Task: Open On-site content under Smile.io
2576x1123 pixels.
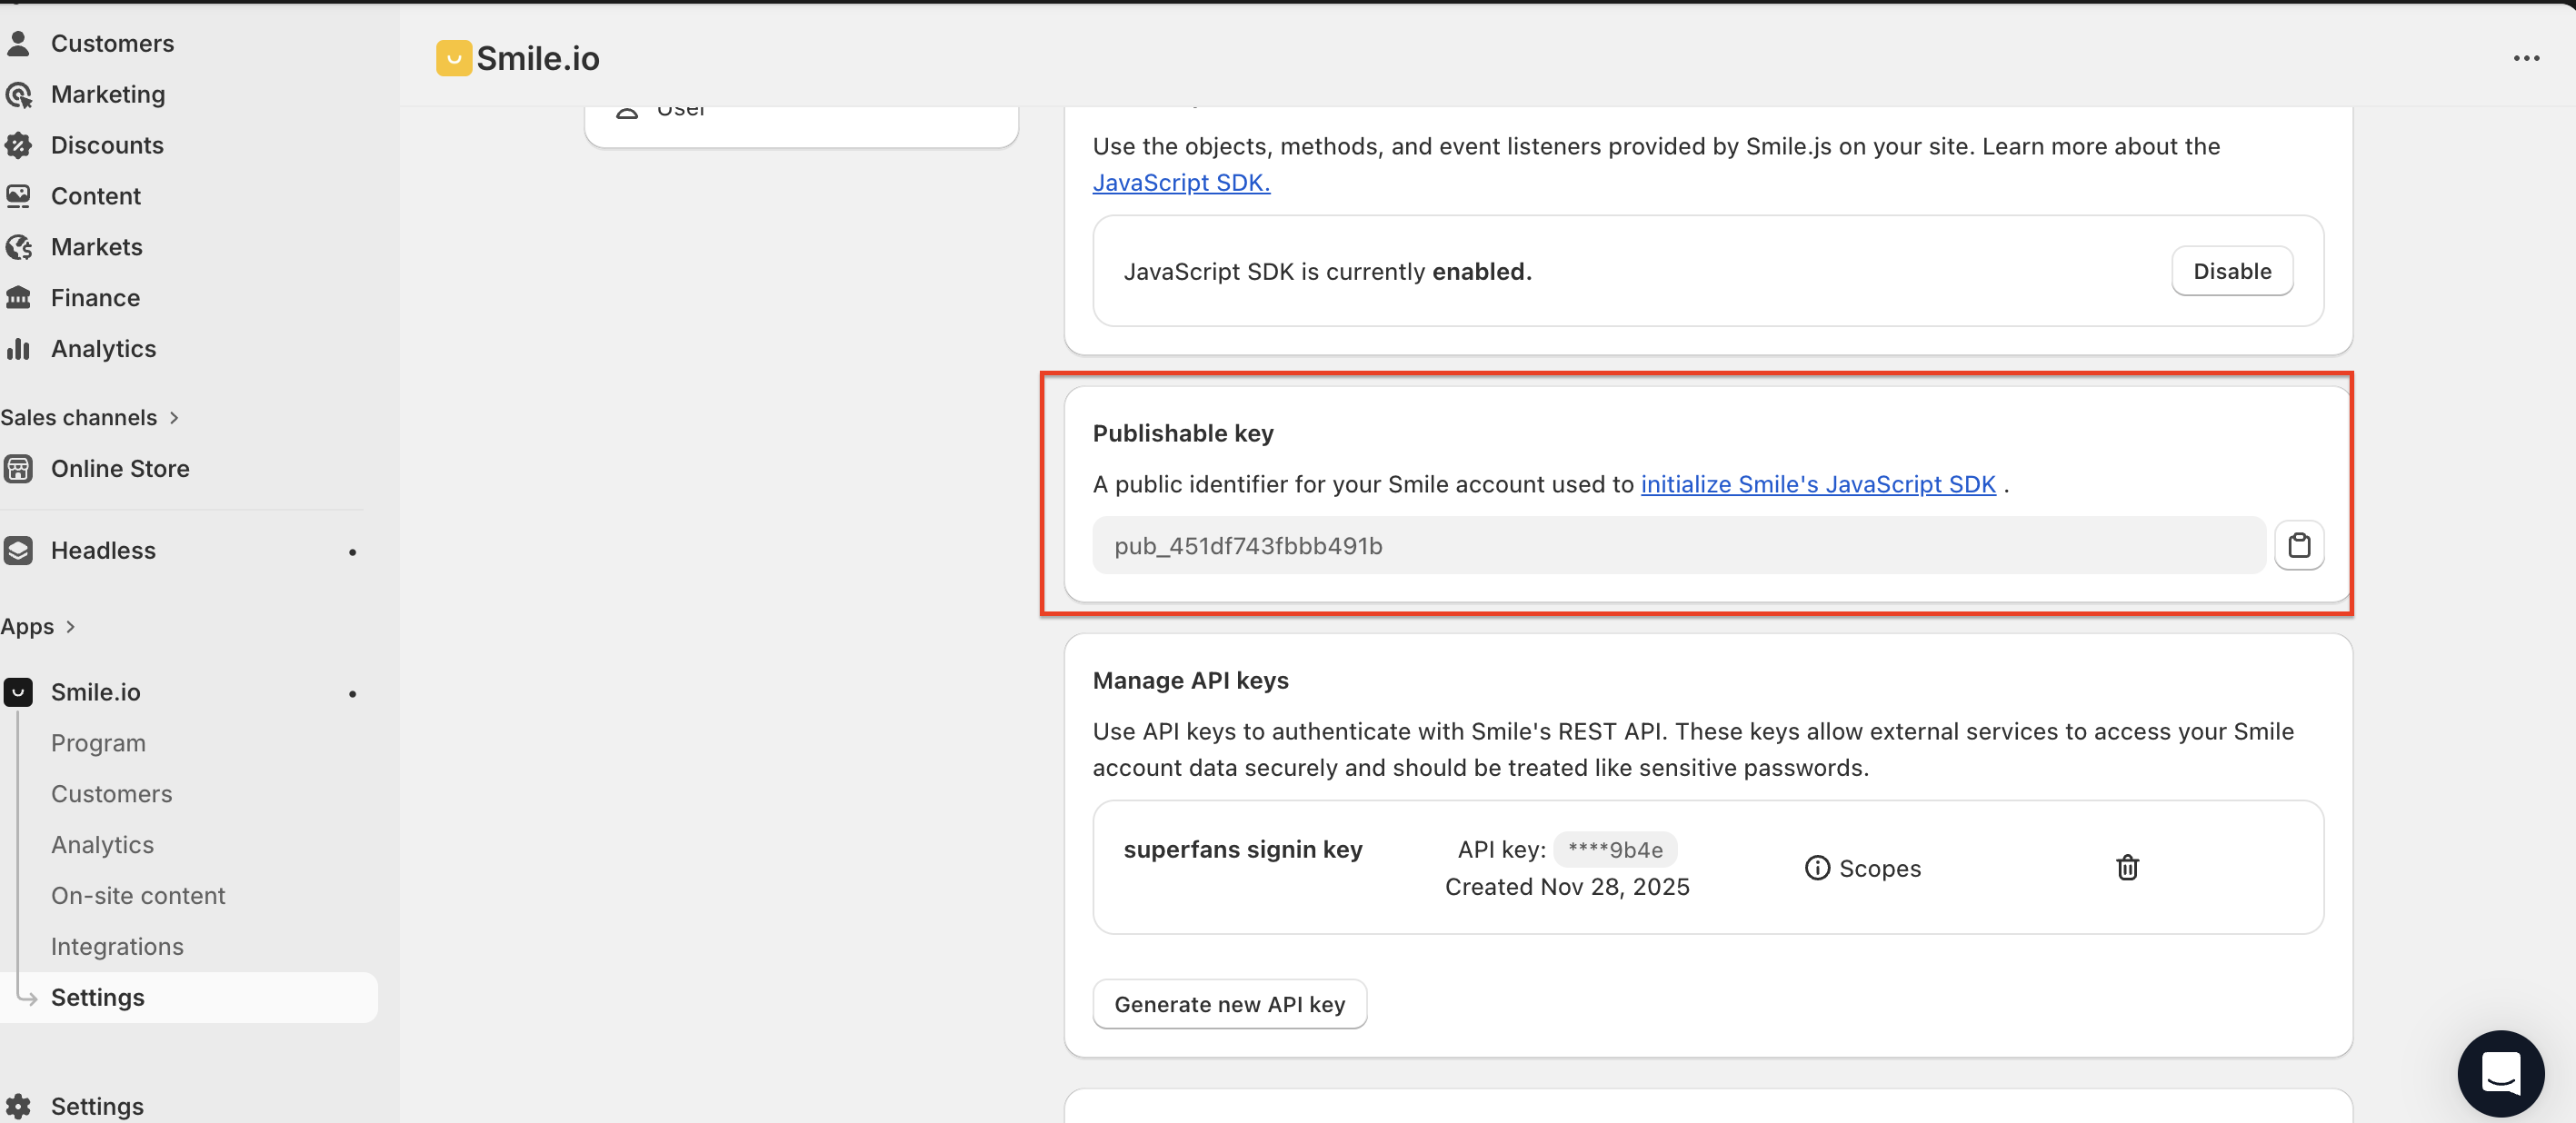Action: pos(137,895)
